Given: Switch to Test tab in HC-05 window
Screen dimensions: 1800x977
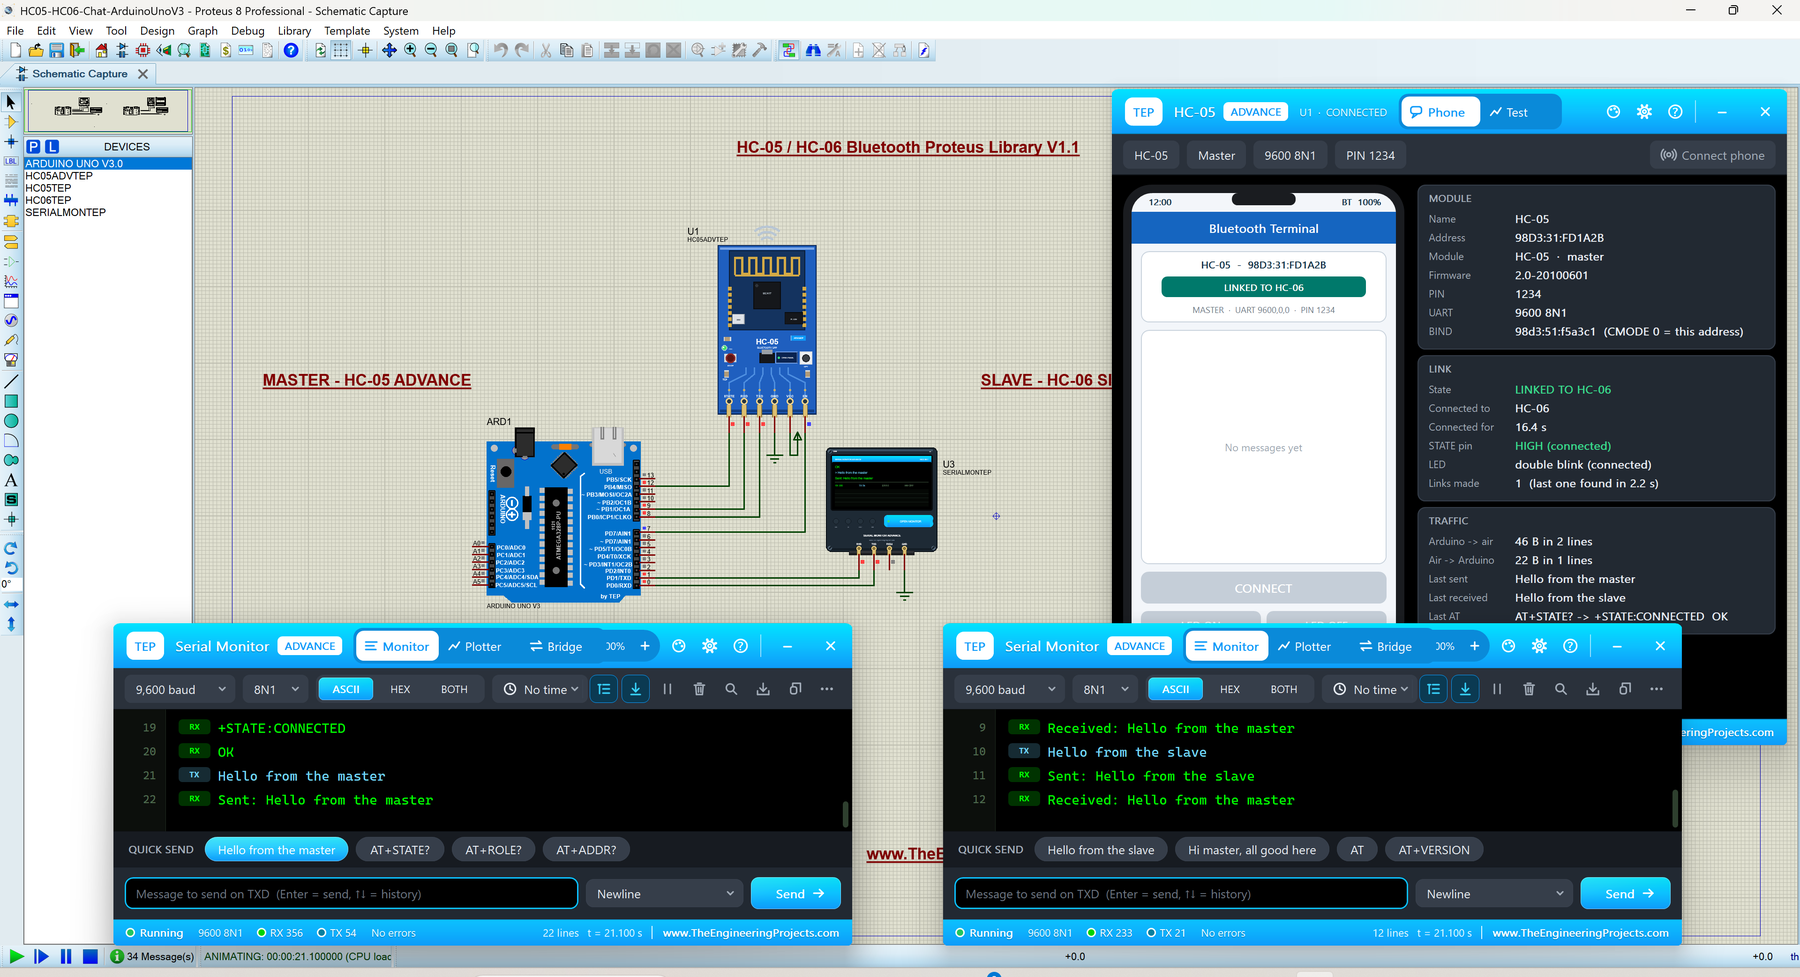Looking at the screenshot, I should tap(1509, 112).
